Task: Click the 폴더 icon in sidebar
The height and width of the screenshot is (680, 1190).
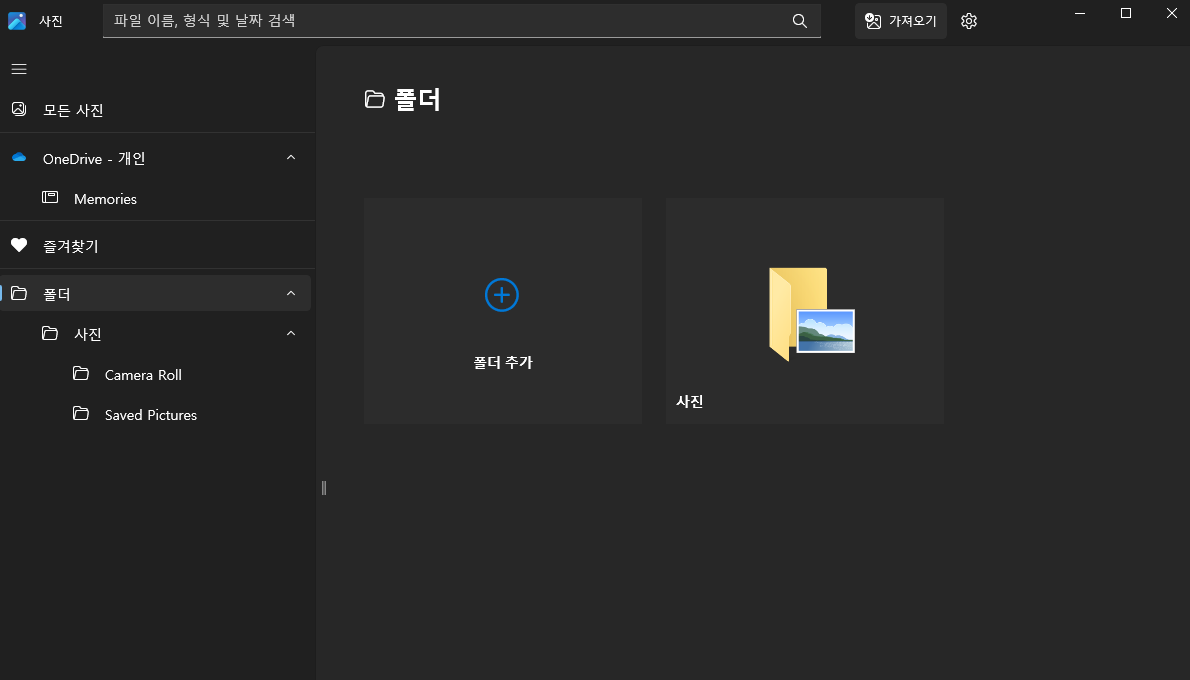Action: (x=19, y=293)
